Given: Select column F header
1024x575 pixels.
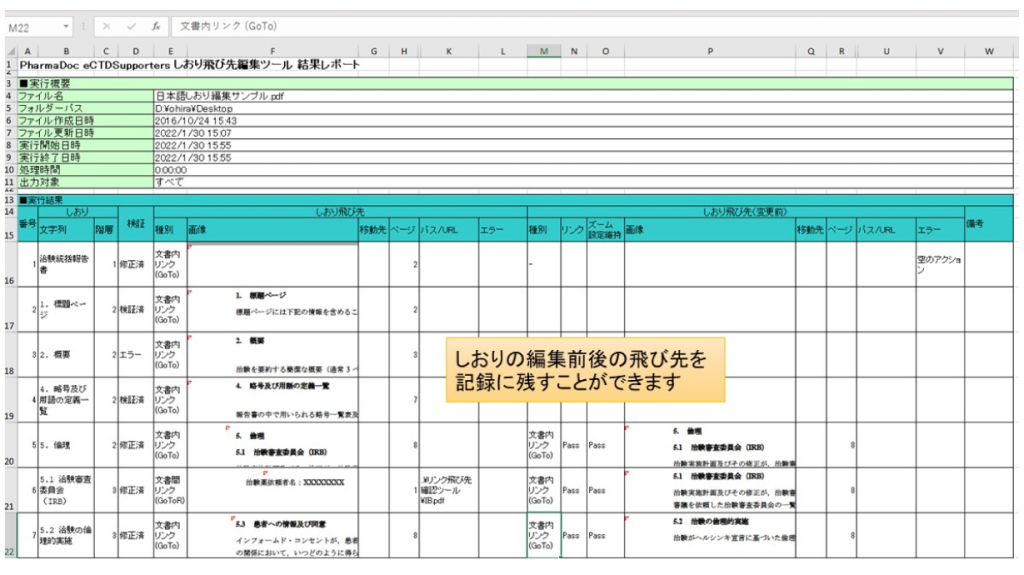Looking at the screenshot, I should coord(271,51).
